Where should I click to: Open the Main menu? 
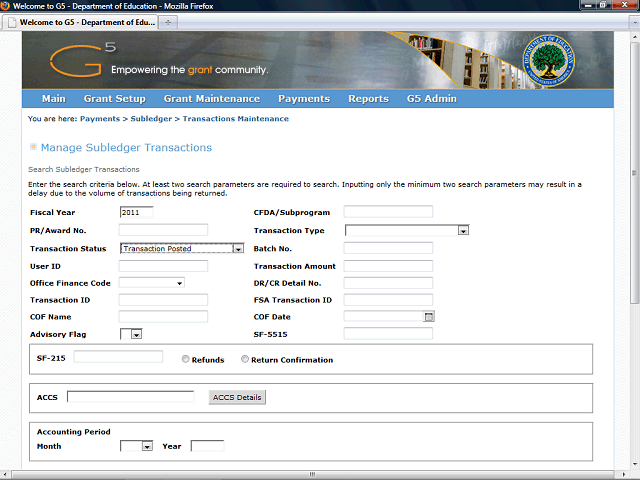[53, 99]
